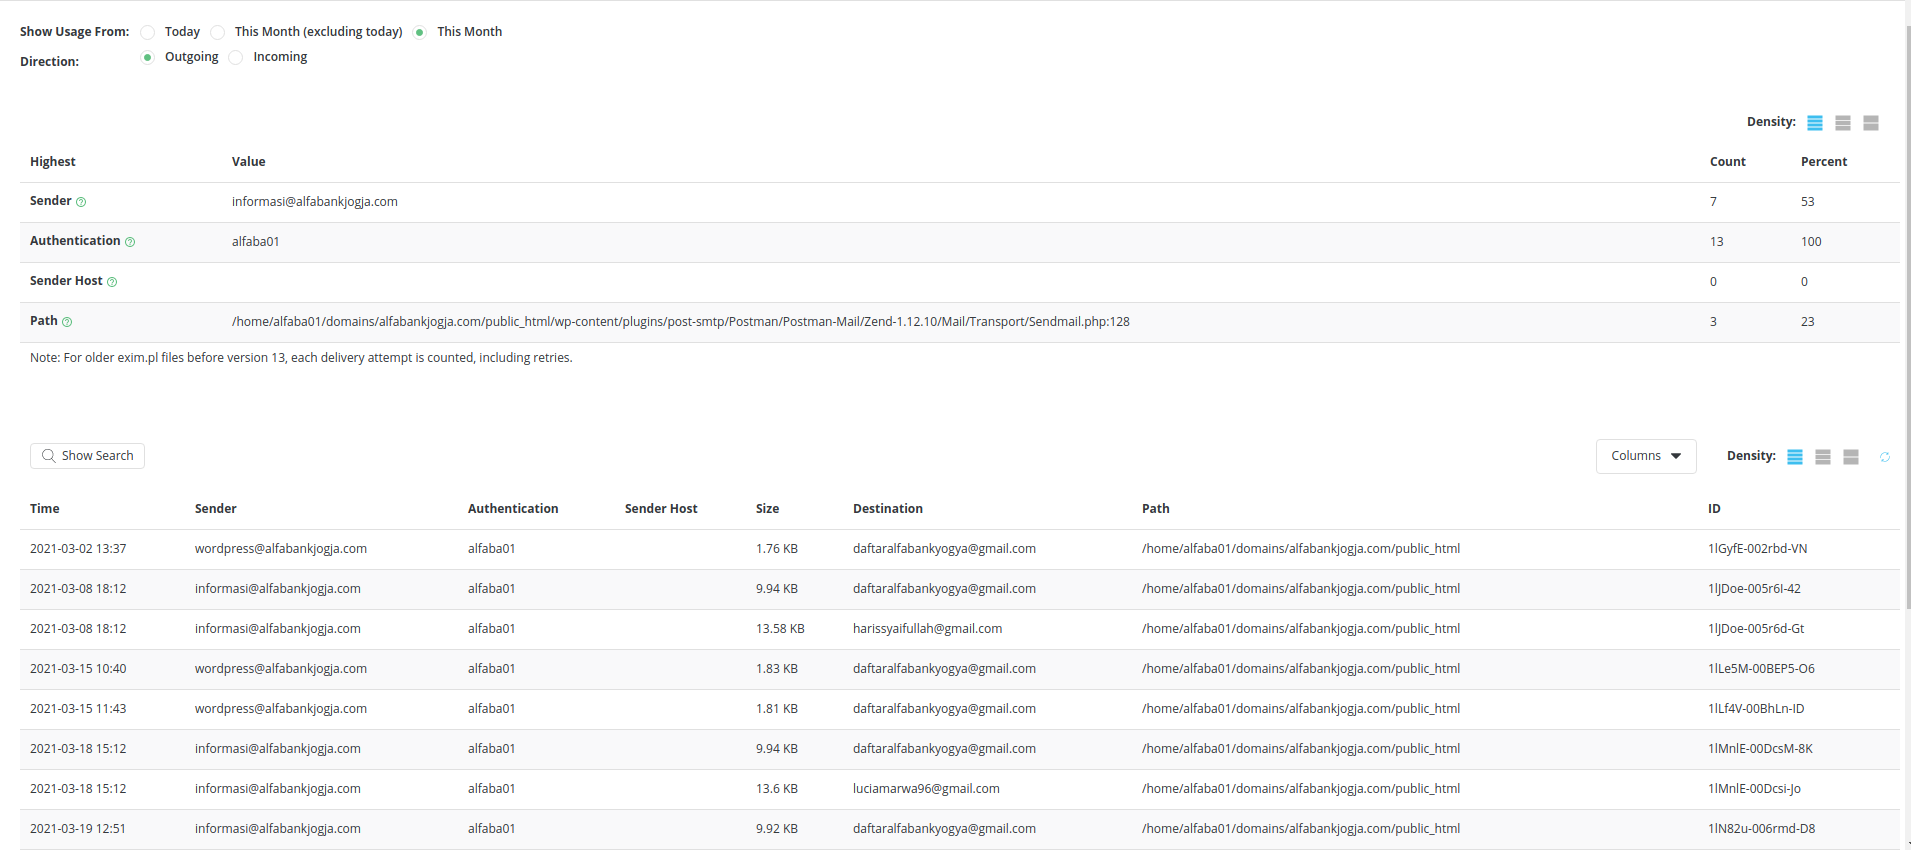The width and height of the screenshot is (1911, 850).
Task: Click ID 1lJDoe-005r6l-42
Action: pos(1754,589)
